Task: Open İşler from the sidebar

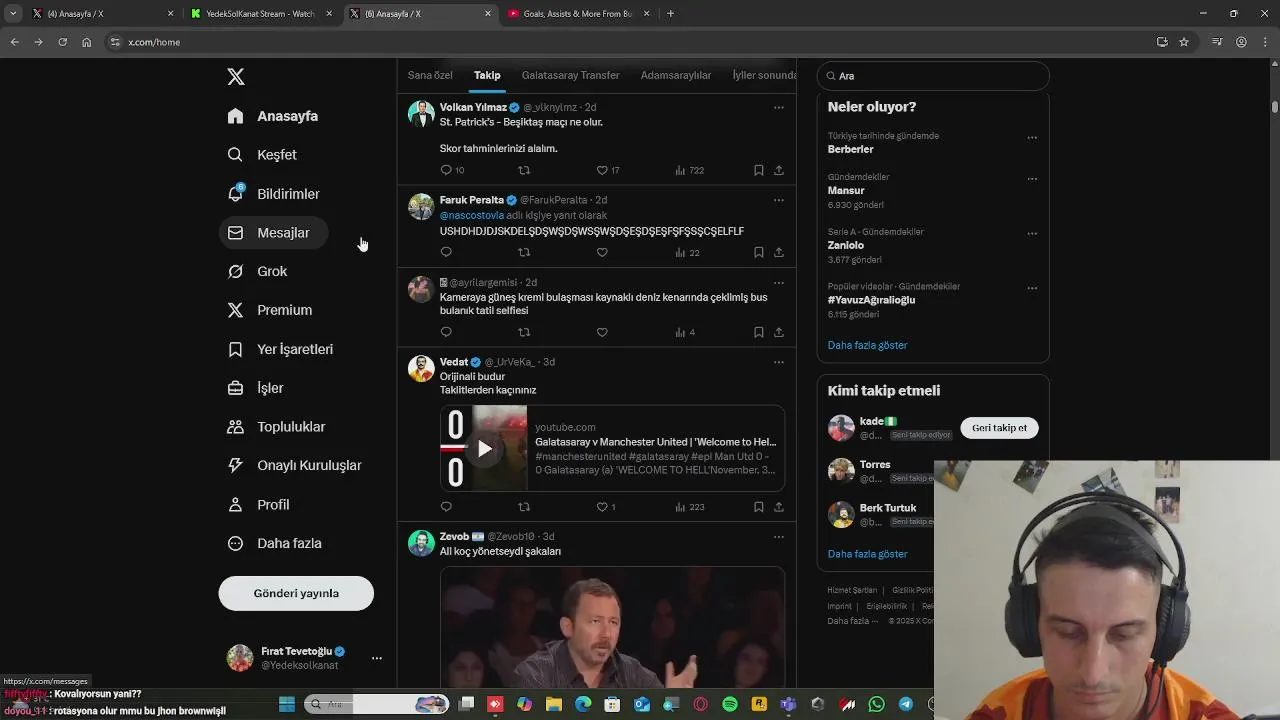Action: (256, 388)
